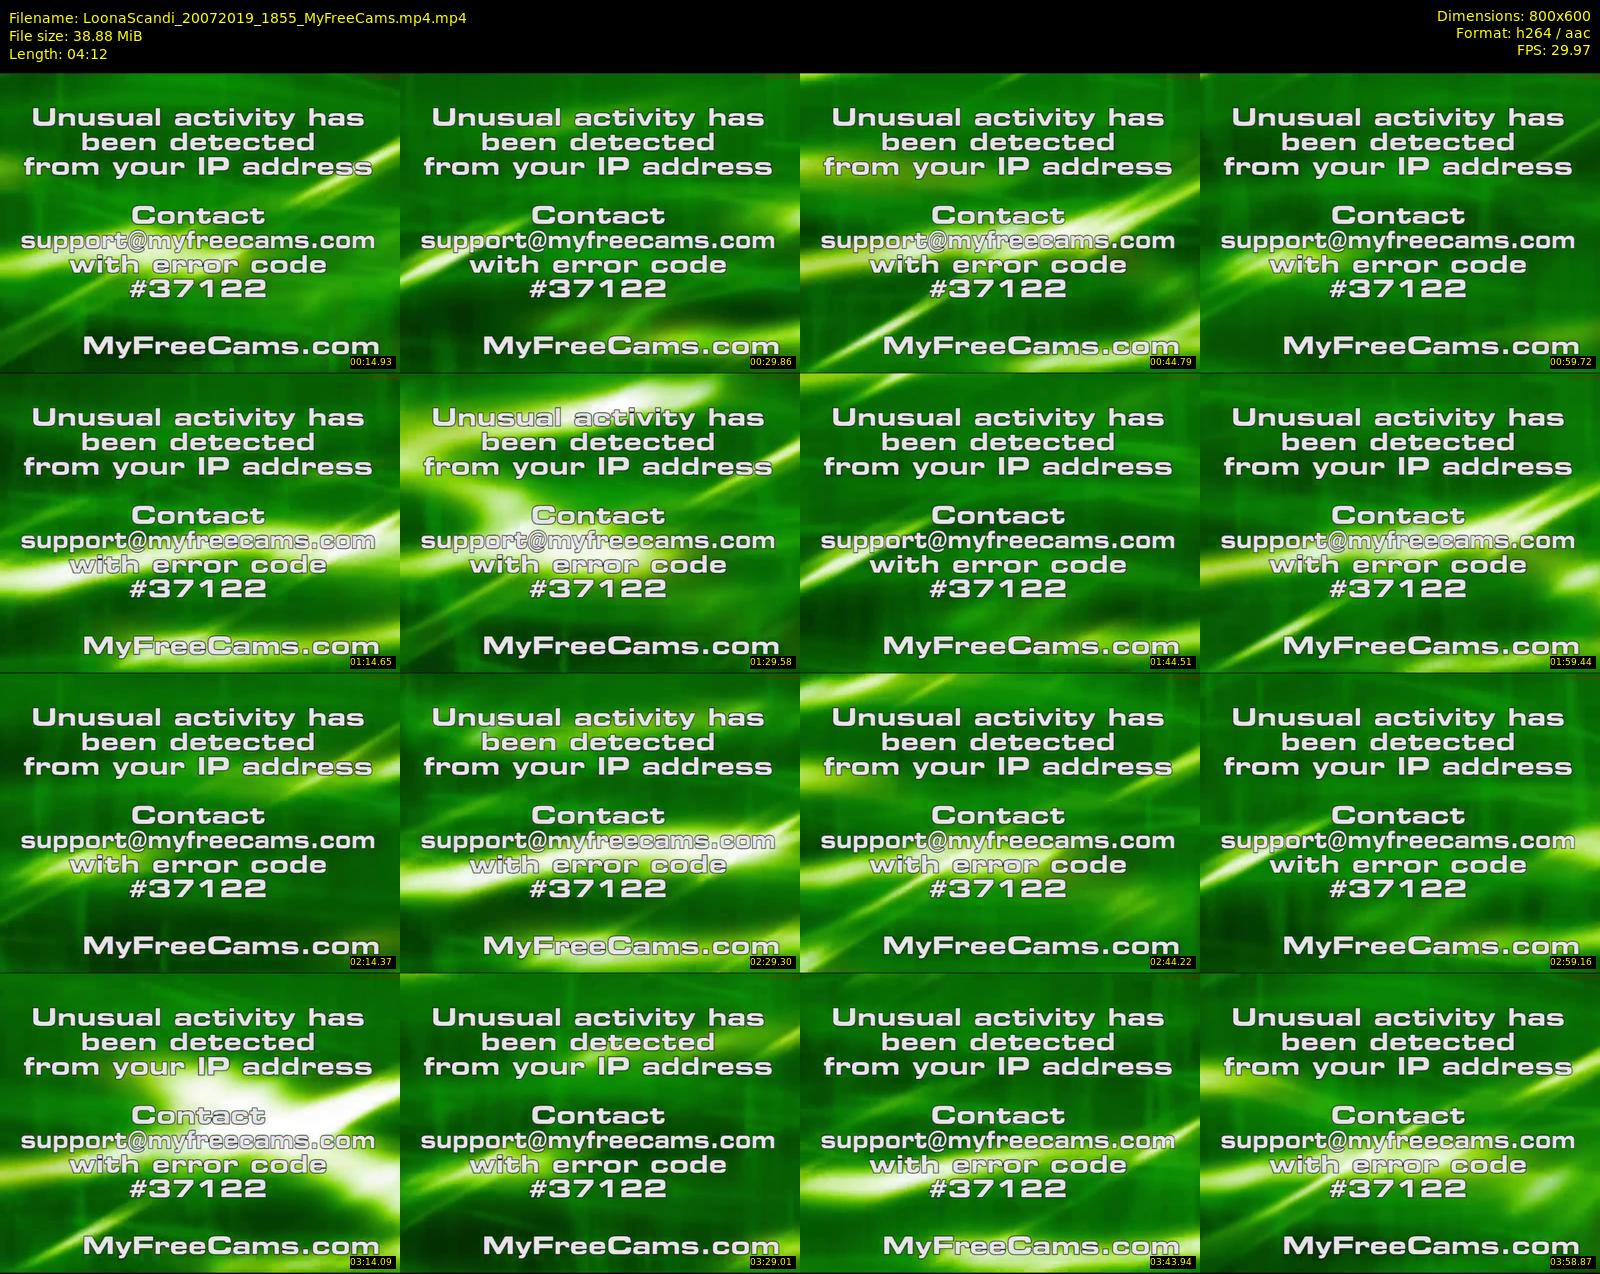This screenshot has height=1274, width=1600.
Task: Click the Filename line in the header
Action: [x=238, y=18]
